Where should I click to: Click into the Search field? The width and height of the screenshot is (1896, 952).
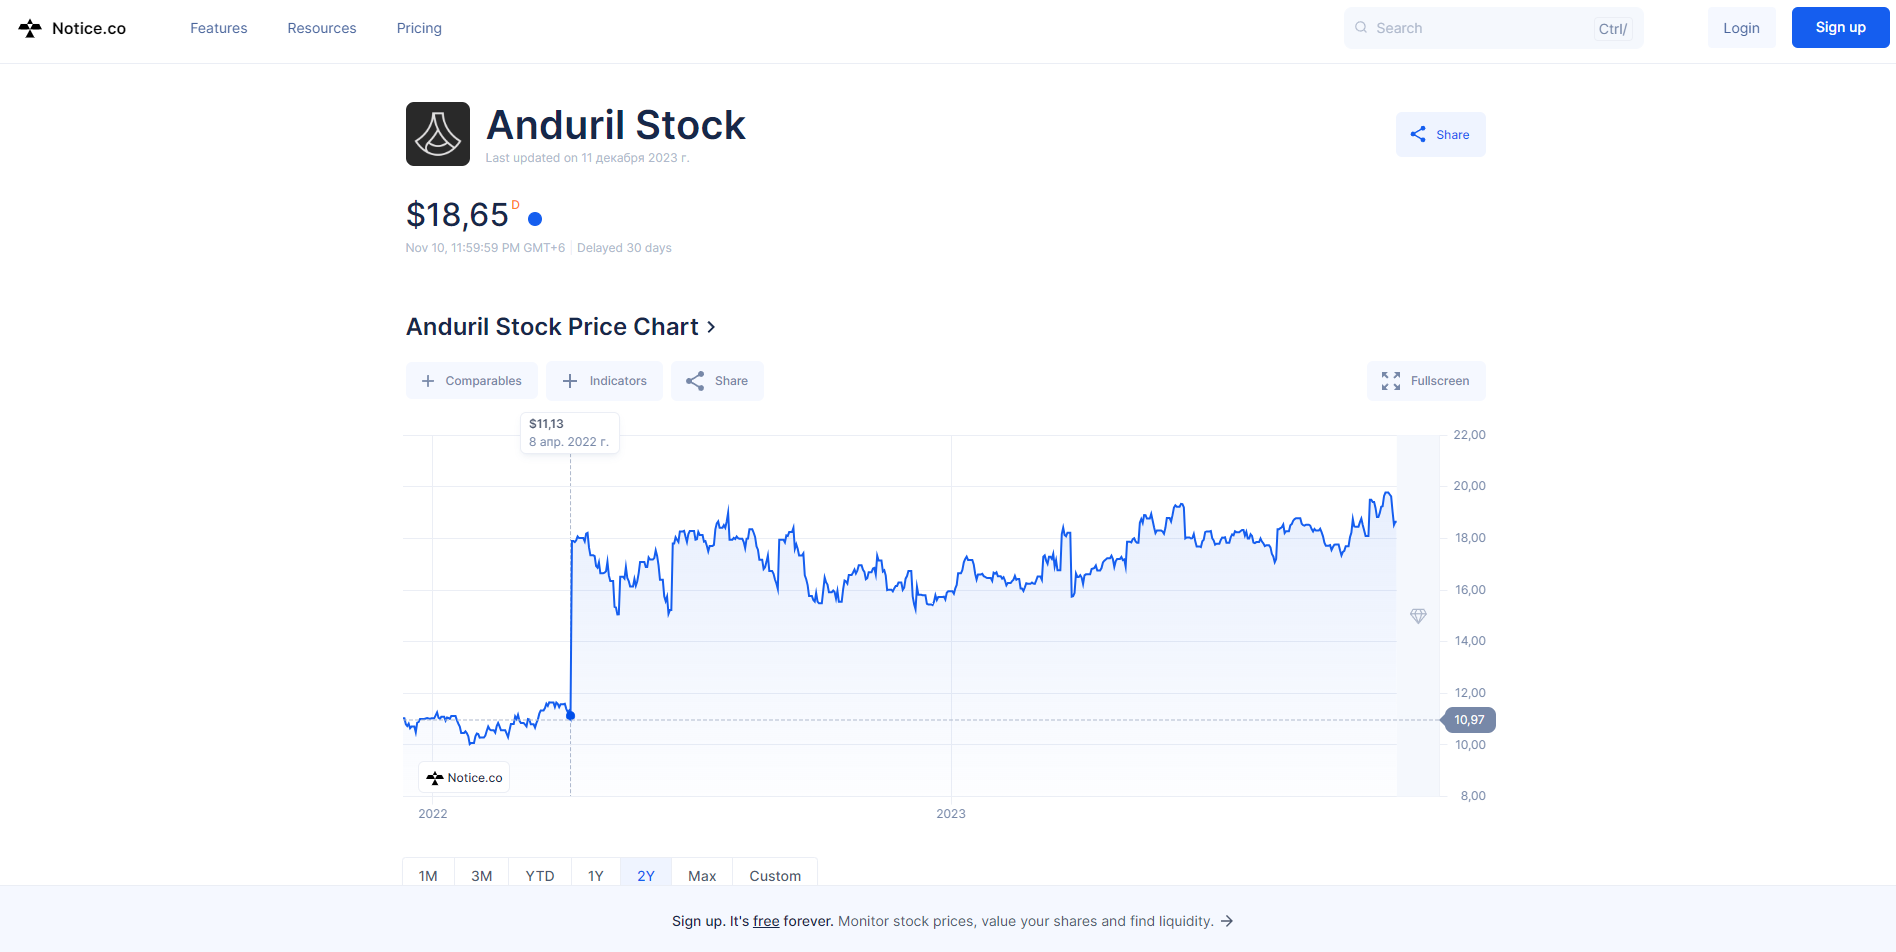1480,28
